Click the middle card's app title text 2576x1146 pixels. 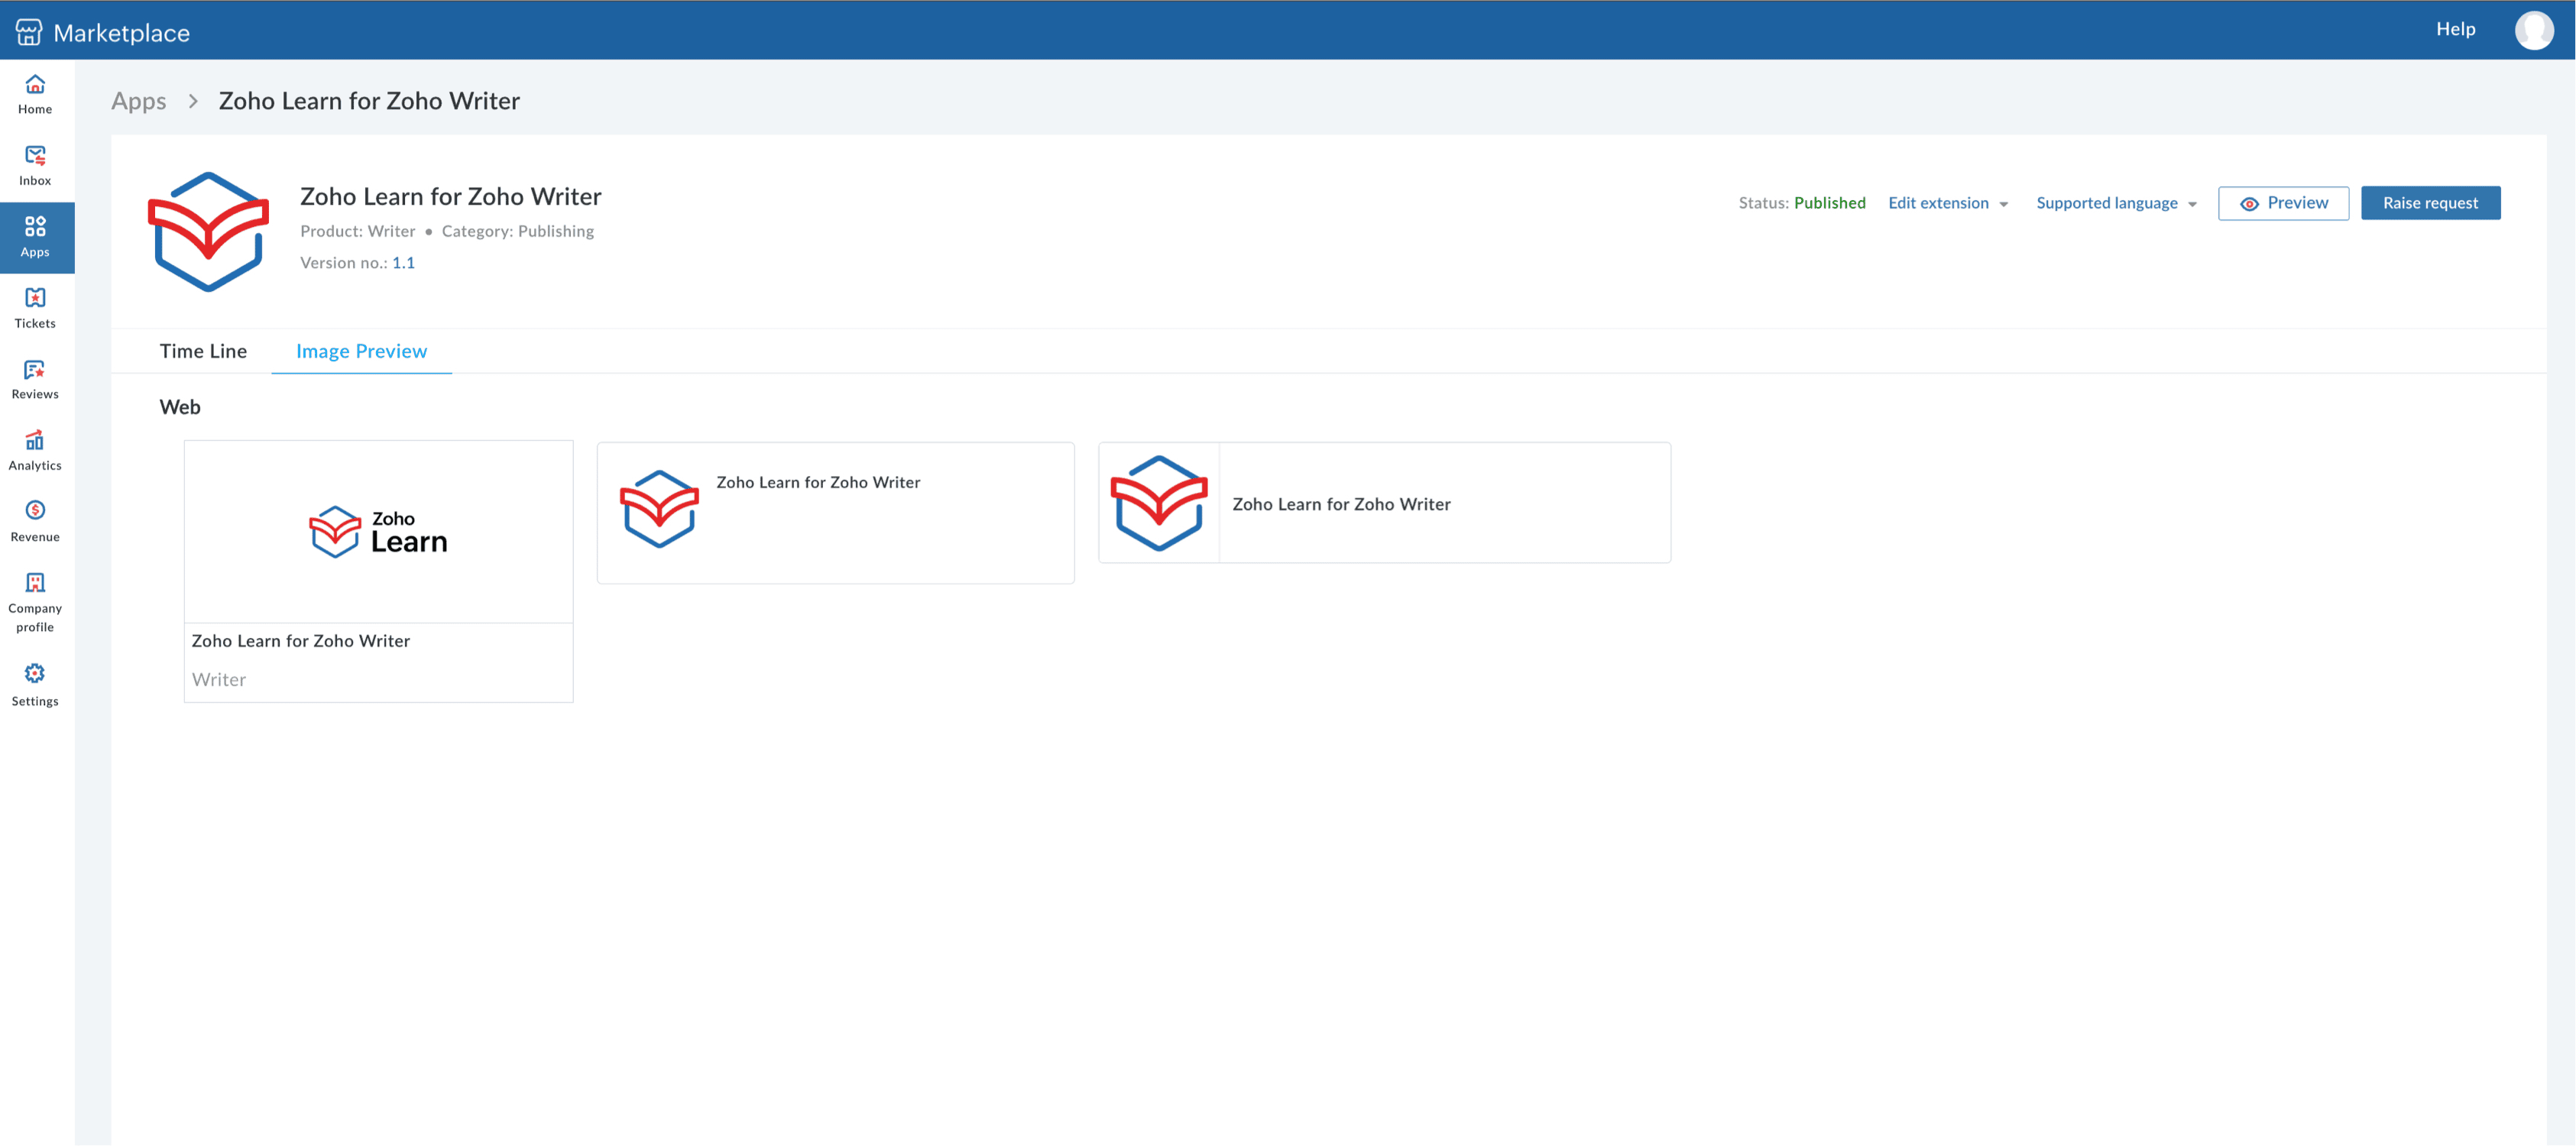tap(818, 482)
